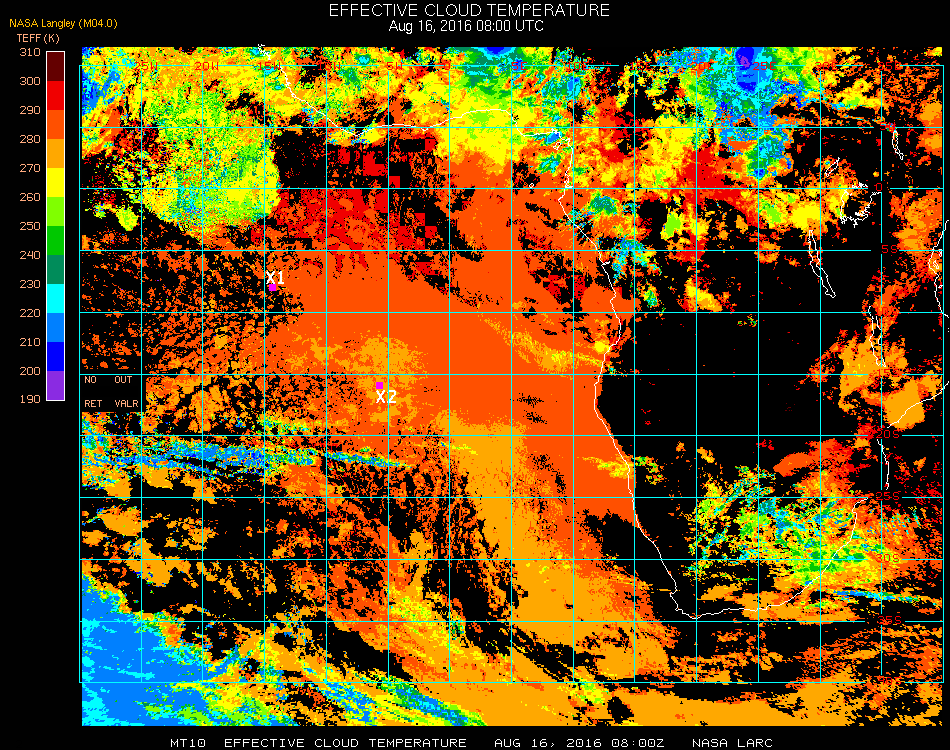Click the 300 legend value
The image size is (950, 750).
(30, 81)
